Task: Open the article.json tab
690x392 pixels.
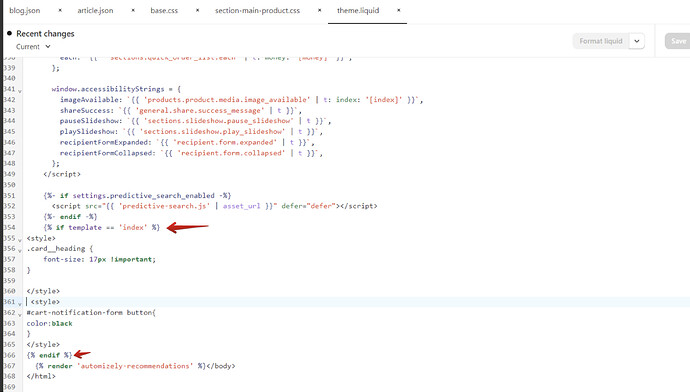Action: (95, 11)
